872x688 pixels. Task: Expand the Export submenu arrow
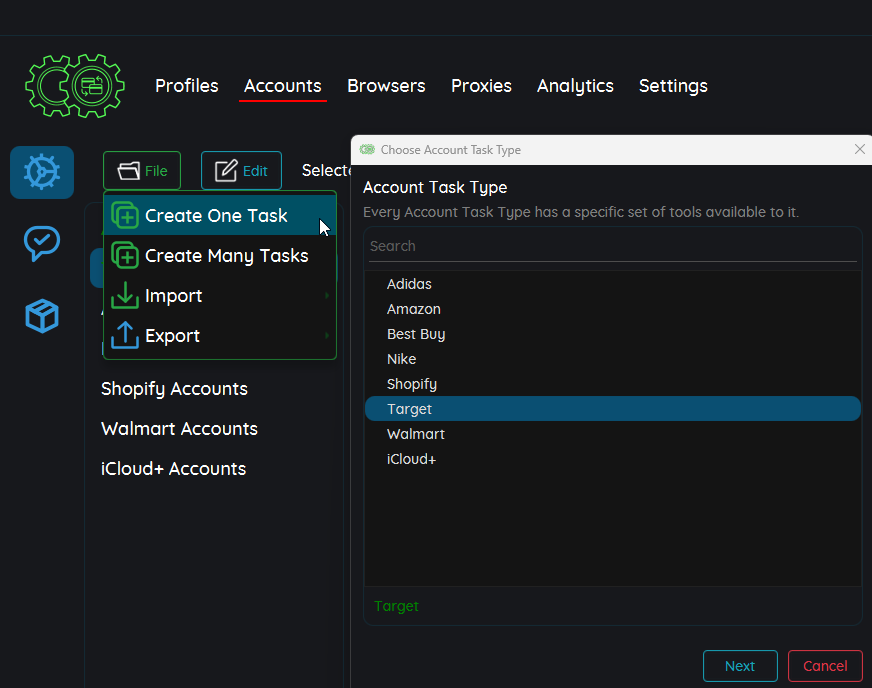pyautogui.click(x=327, y=336)
